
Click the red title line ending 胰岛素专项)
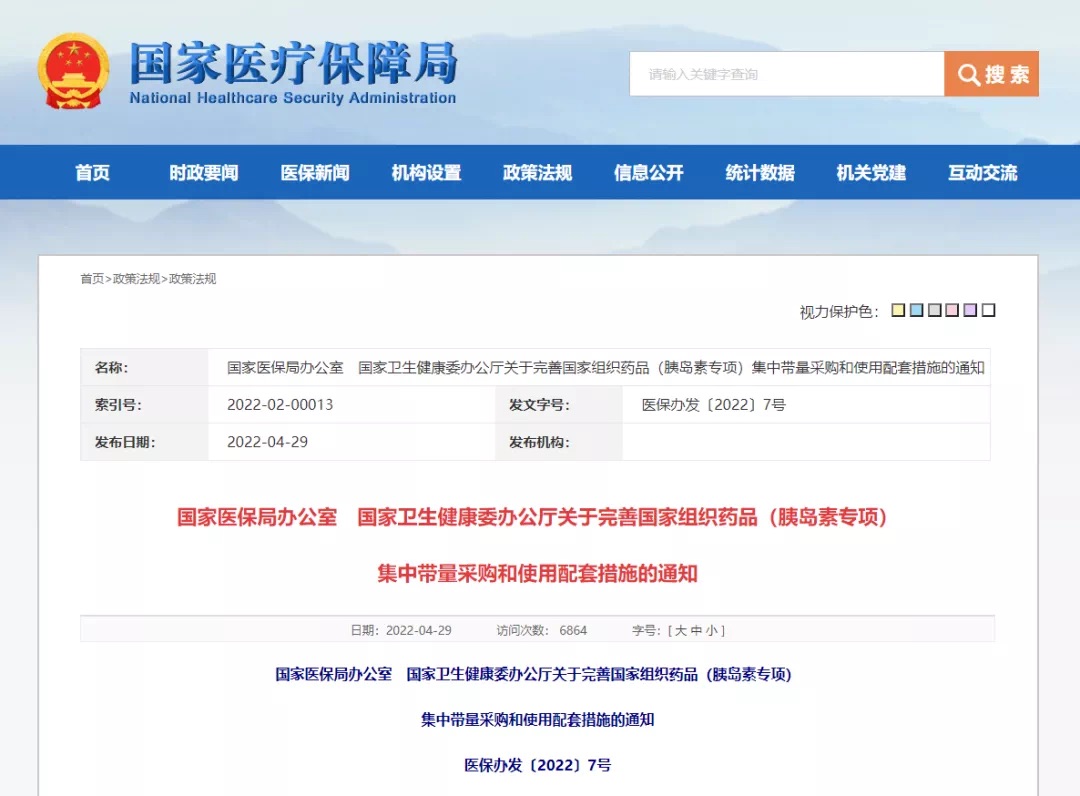(x=532, y=517)
